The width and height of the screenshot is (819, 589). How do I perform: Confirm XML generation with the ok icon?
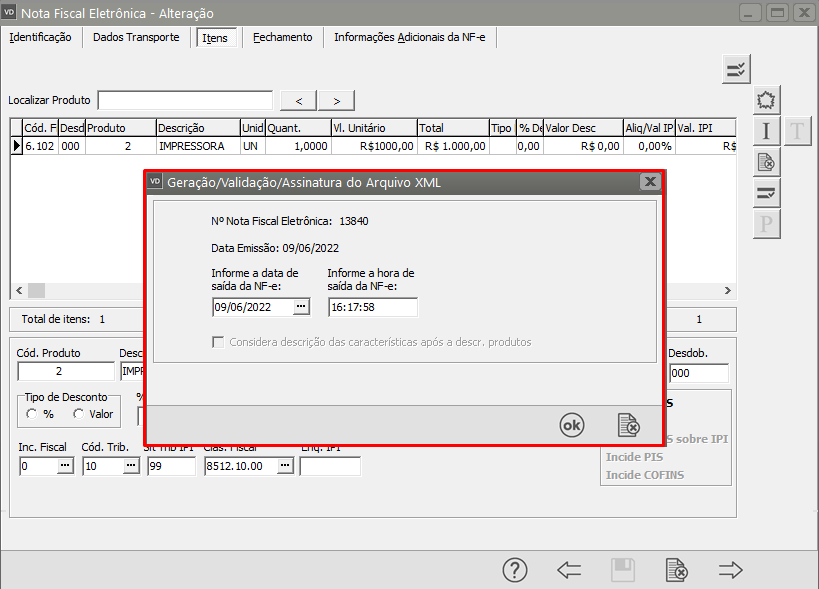click(x=571, y=425)
